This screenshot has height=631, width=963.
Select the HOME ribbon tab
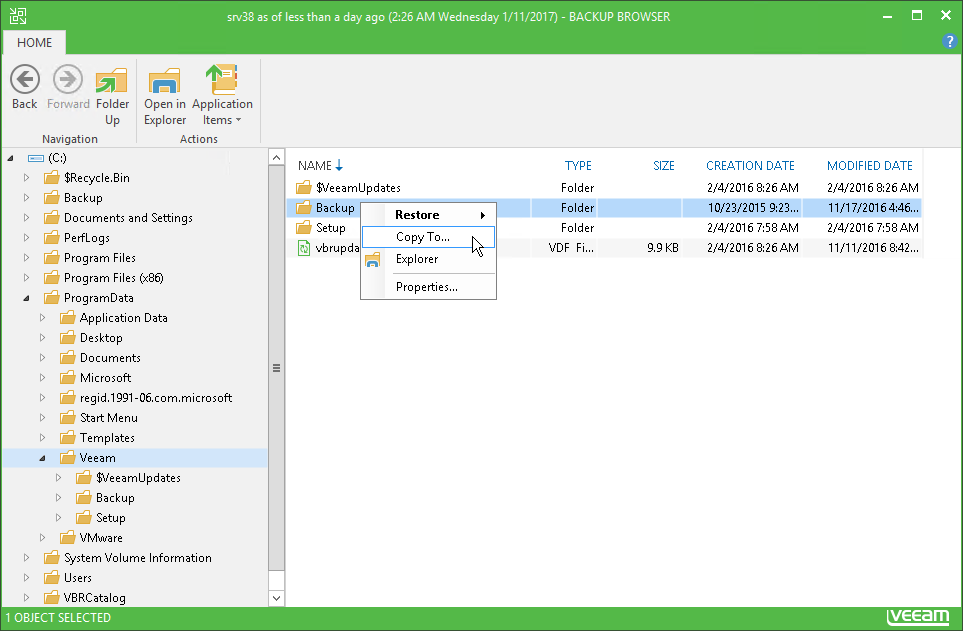pos(34,42)
